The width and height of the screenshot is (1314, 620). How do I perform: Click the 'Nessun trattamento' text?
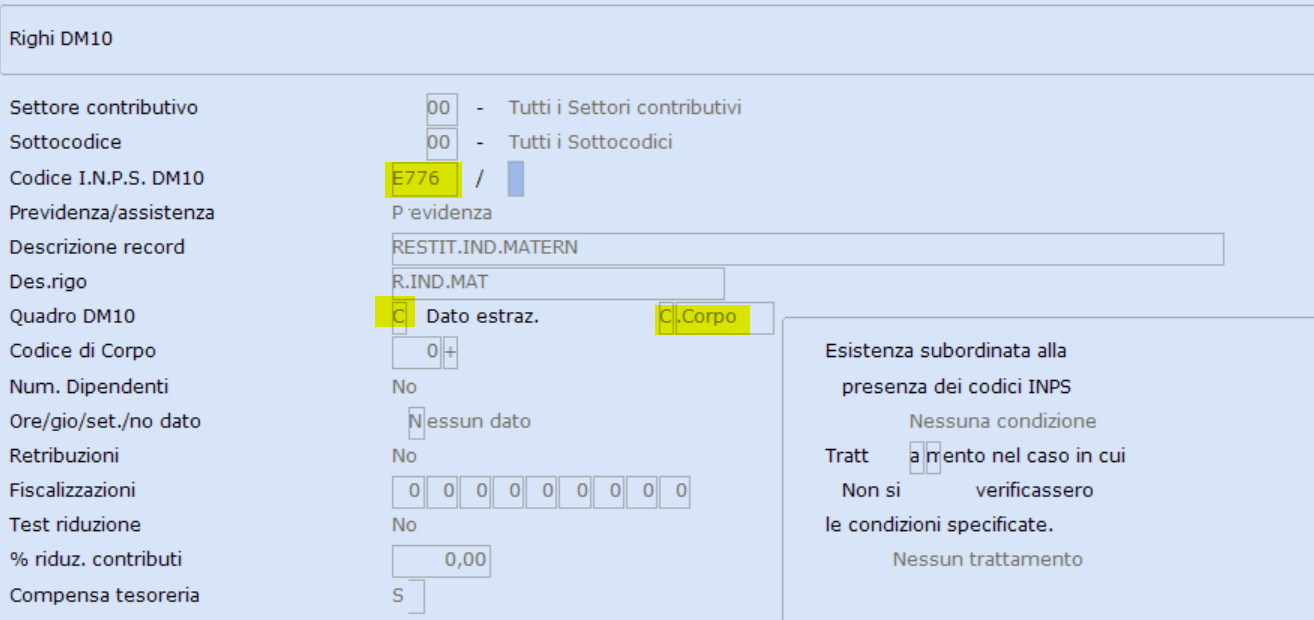(x=988, y=560)
